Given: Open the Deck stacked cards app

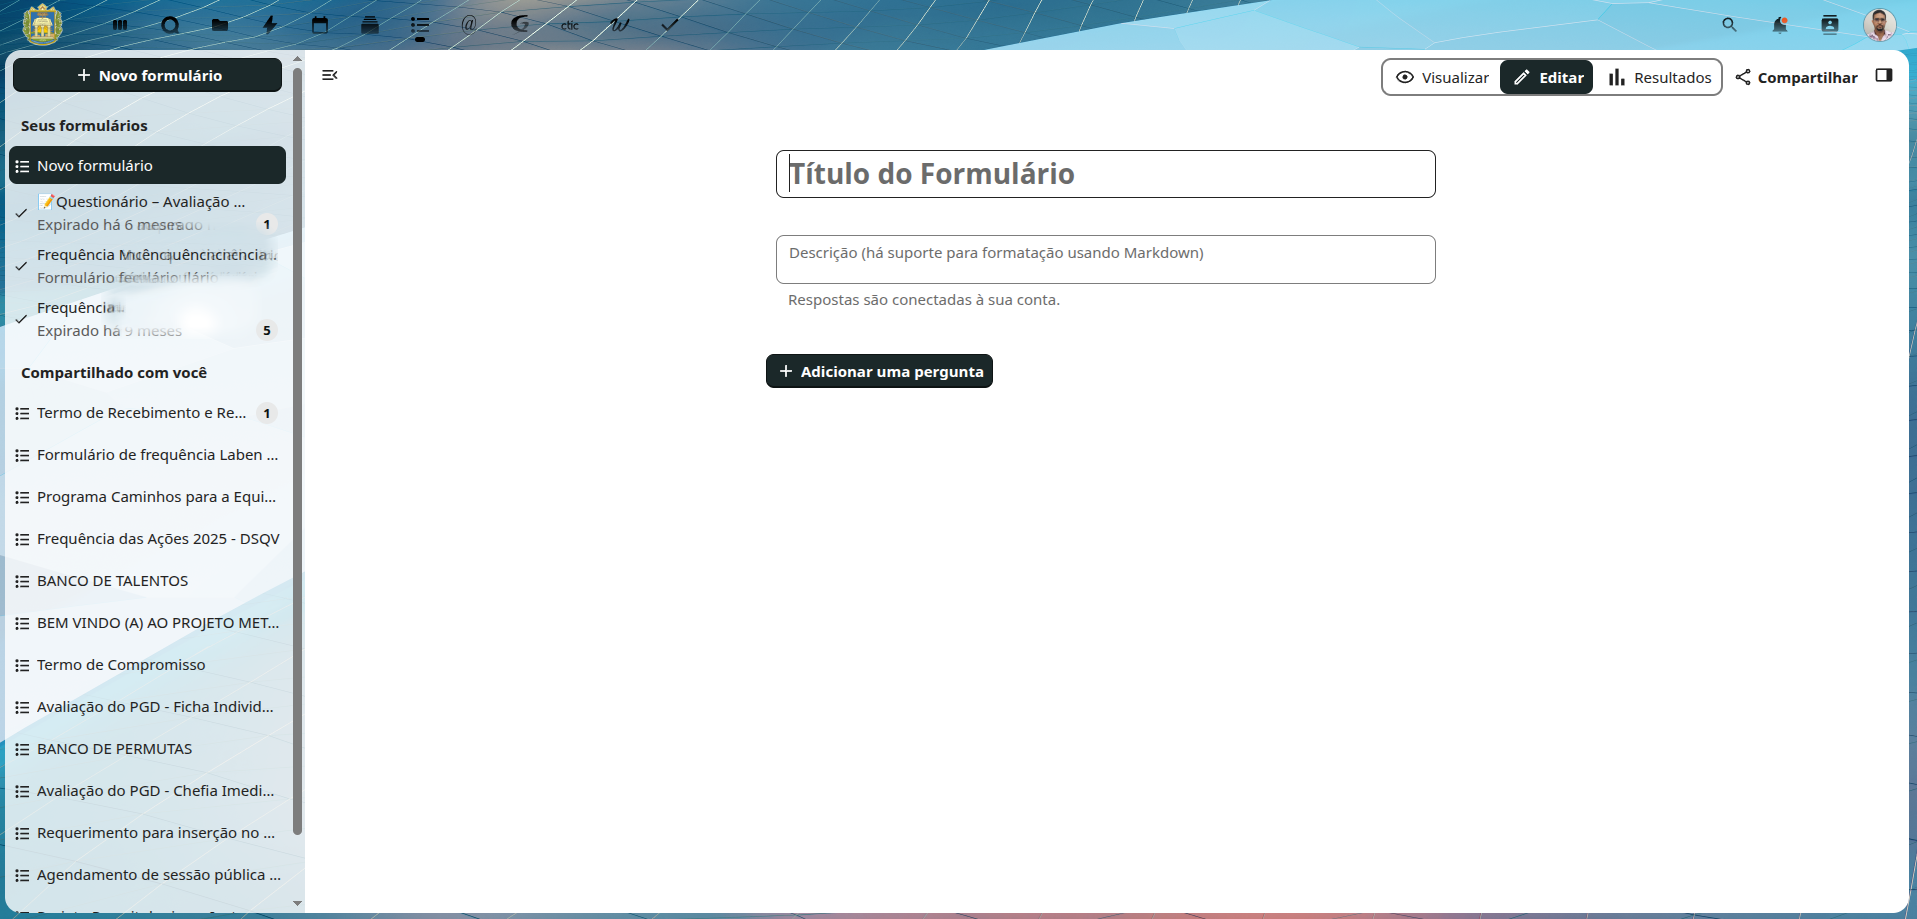Looking at the screenshot, I should pos(370,25).
